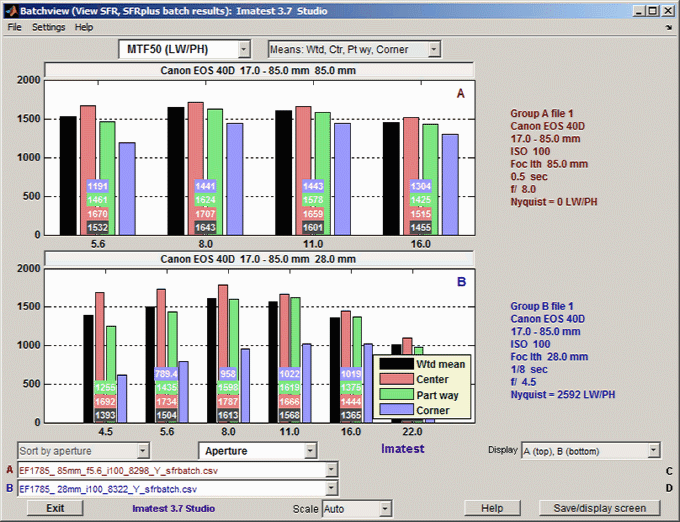Image resolution: width=680 pixels, height=522 pixels.
Task: Click the 1455 weighted mean label in chart A
Action: (420, 227)
